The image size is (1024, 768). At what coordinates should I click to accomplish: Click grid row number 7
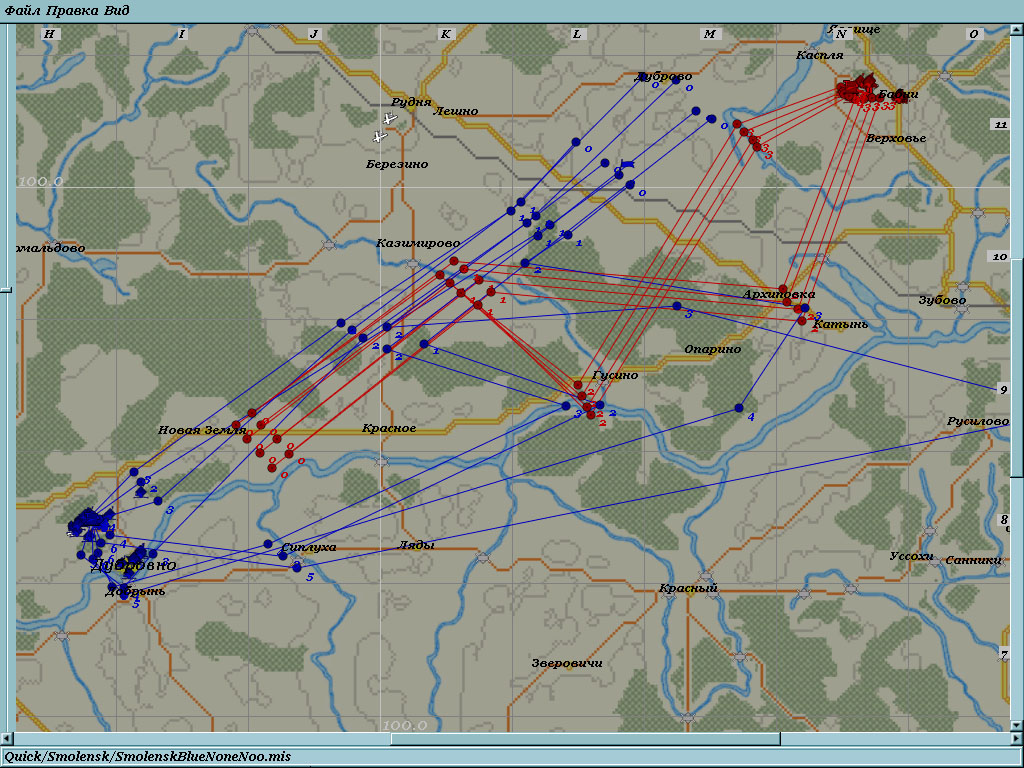coord(1004,654)
